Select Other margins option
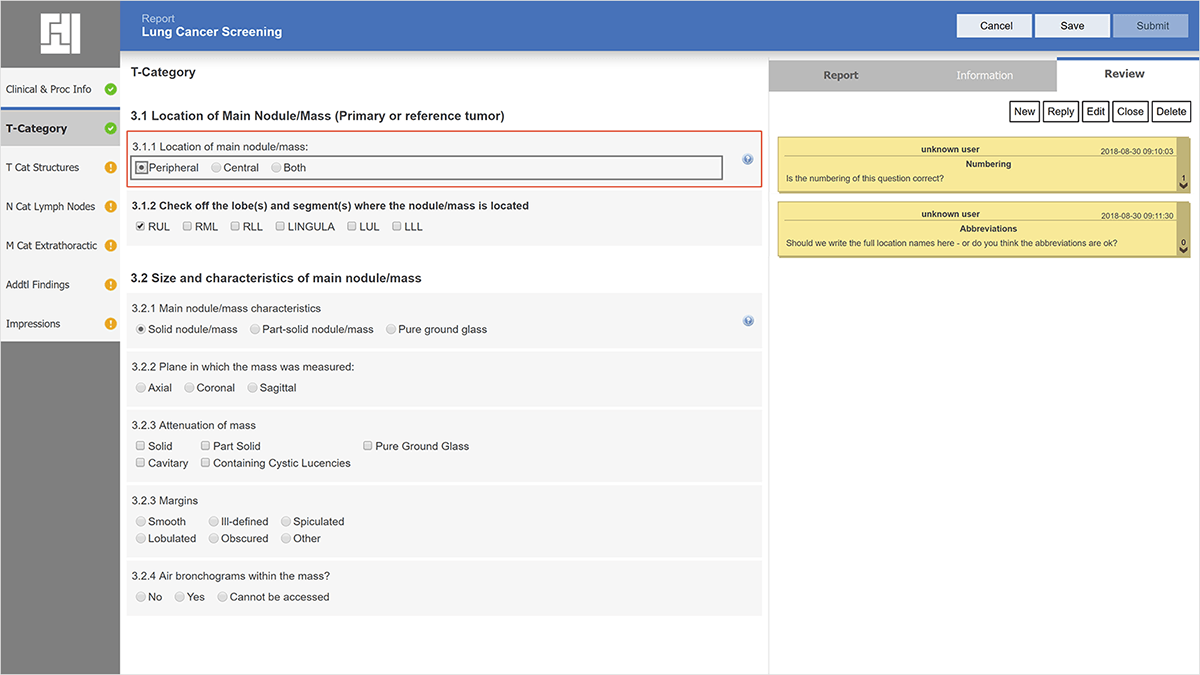 point(286,539)
